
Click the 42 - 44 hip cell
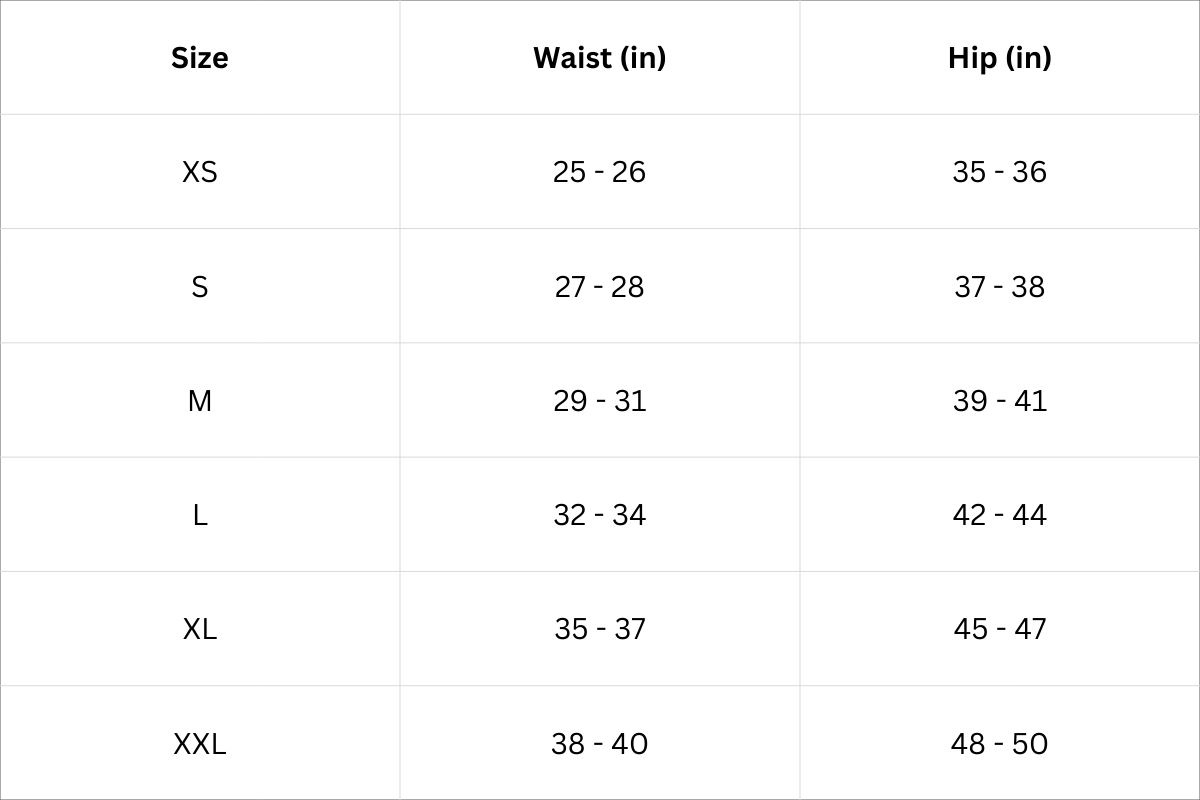(999, 515)
